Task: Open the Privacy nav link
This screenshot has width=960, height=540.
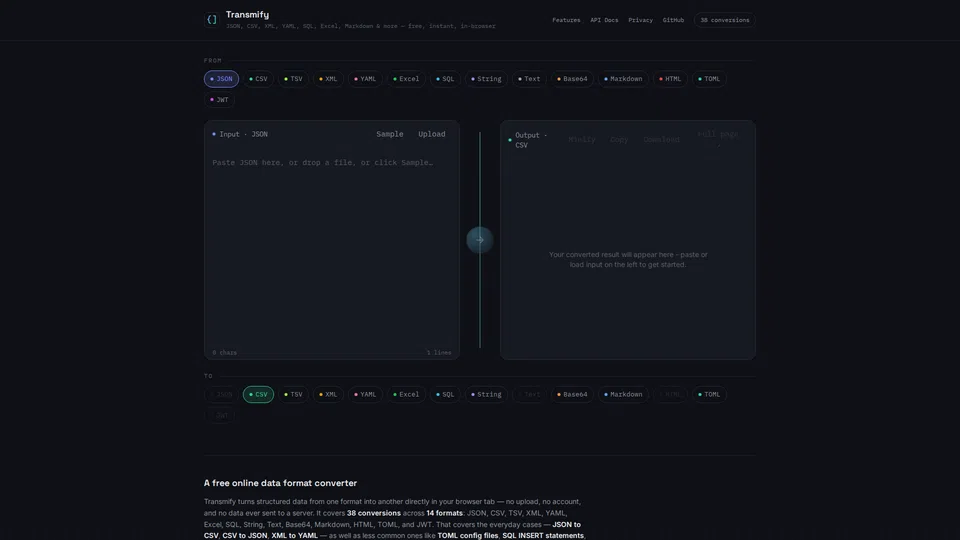Action: tap(640, 20)
